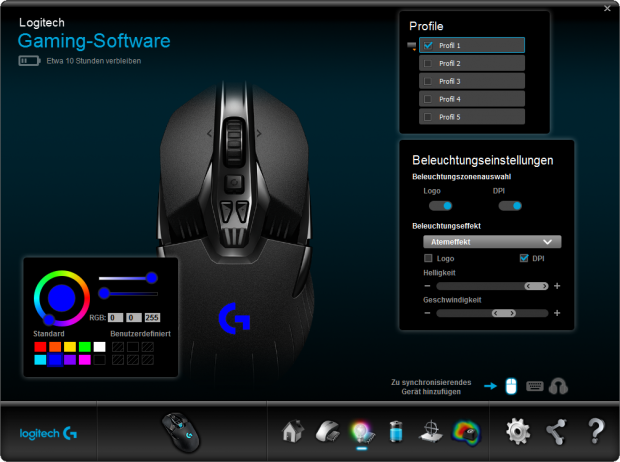Select the Profil 2 row label

click(x=450, y=63)
